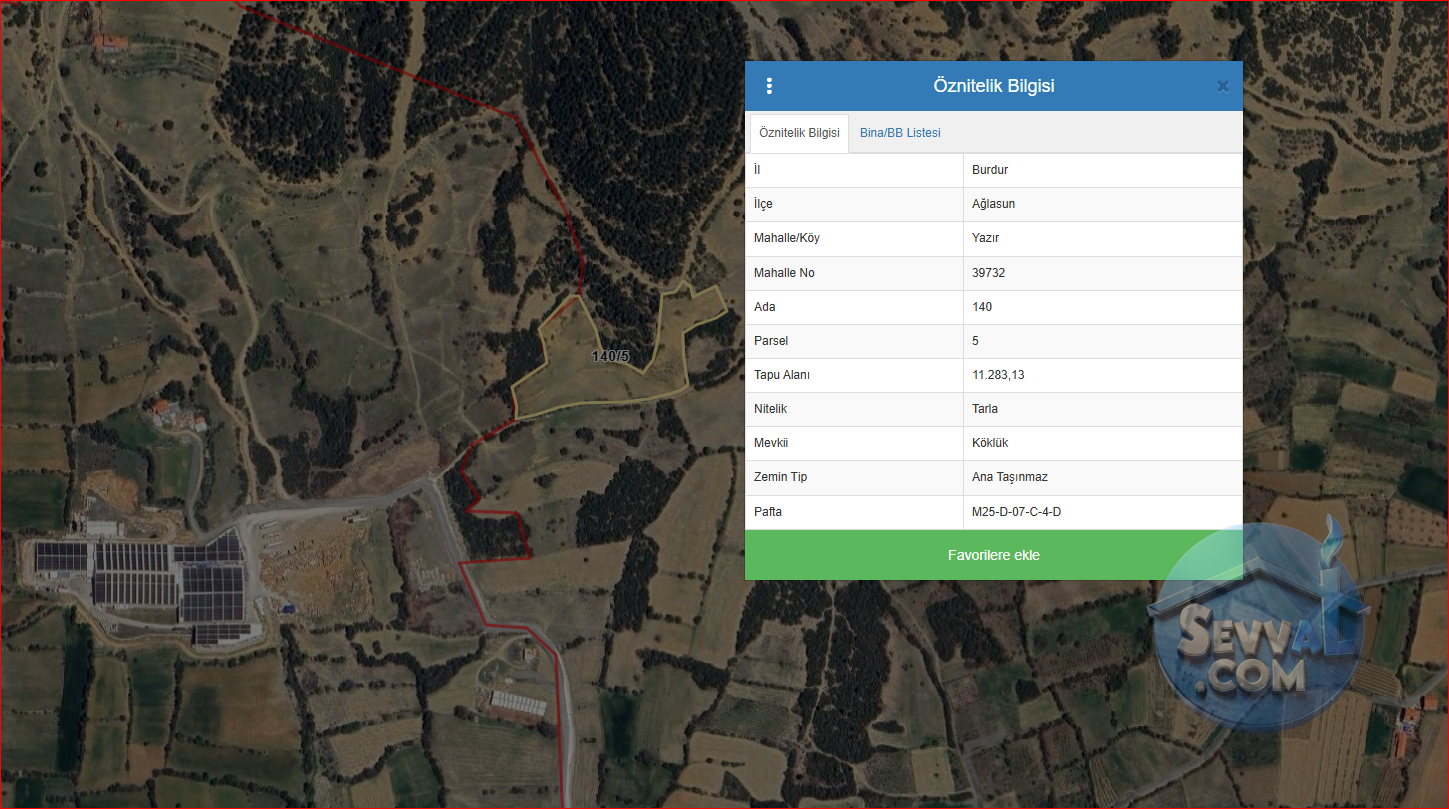Click the Pafta value M25-D-07-C-4-D
Screen dimensions: 1449x809
coord(1016,511)
